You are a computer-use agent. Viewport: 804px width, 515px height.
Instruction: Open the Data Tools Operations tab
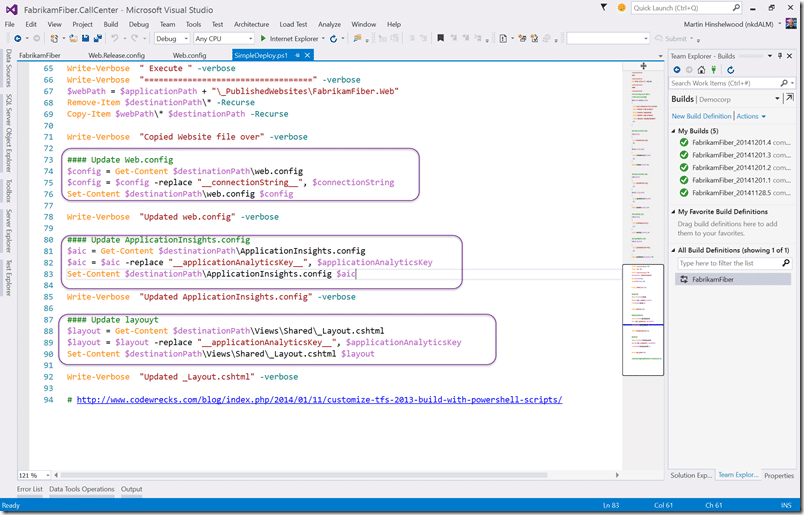tap(82, 489)
